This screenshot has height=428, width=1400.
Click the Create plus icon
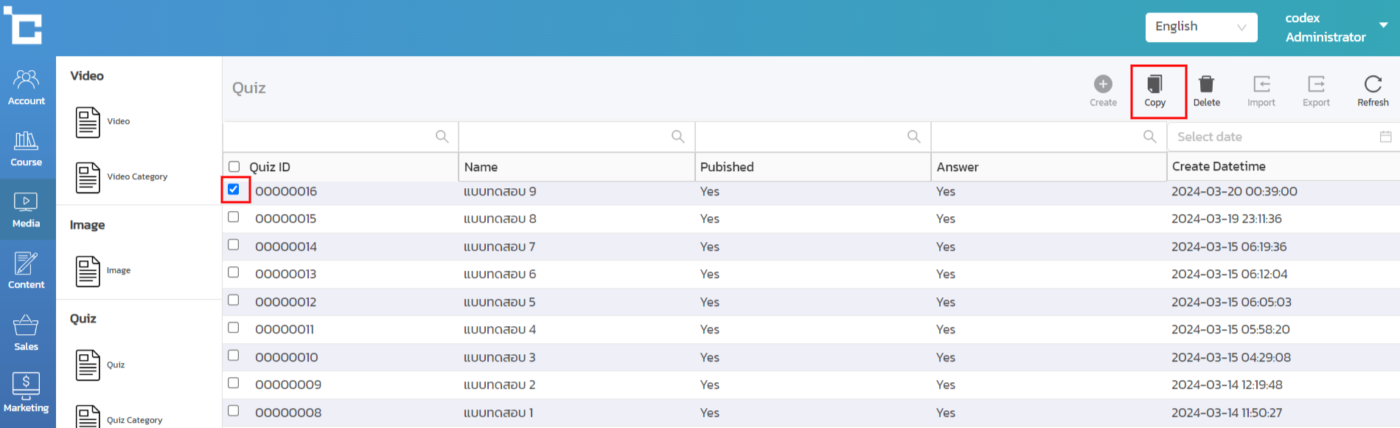coord(1103,85)
